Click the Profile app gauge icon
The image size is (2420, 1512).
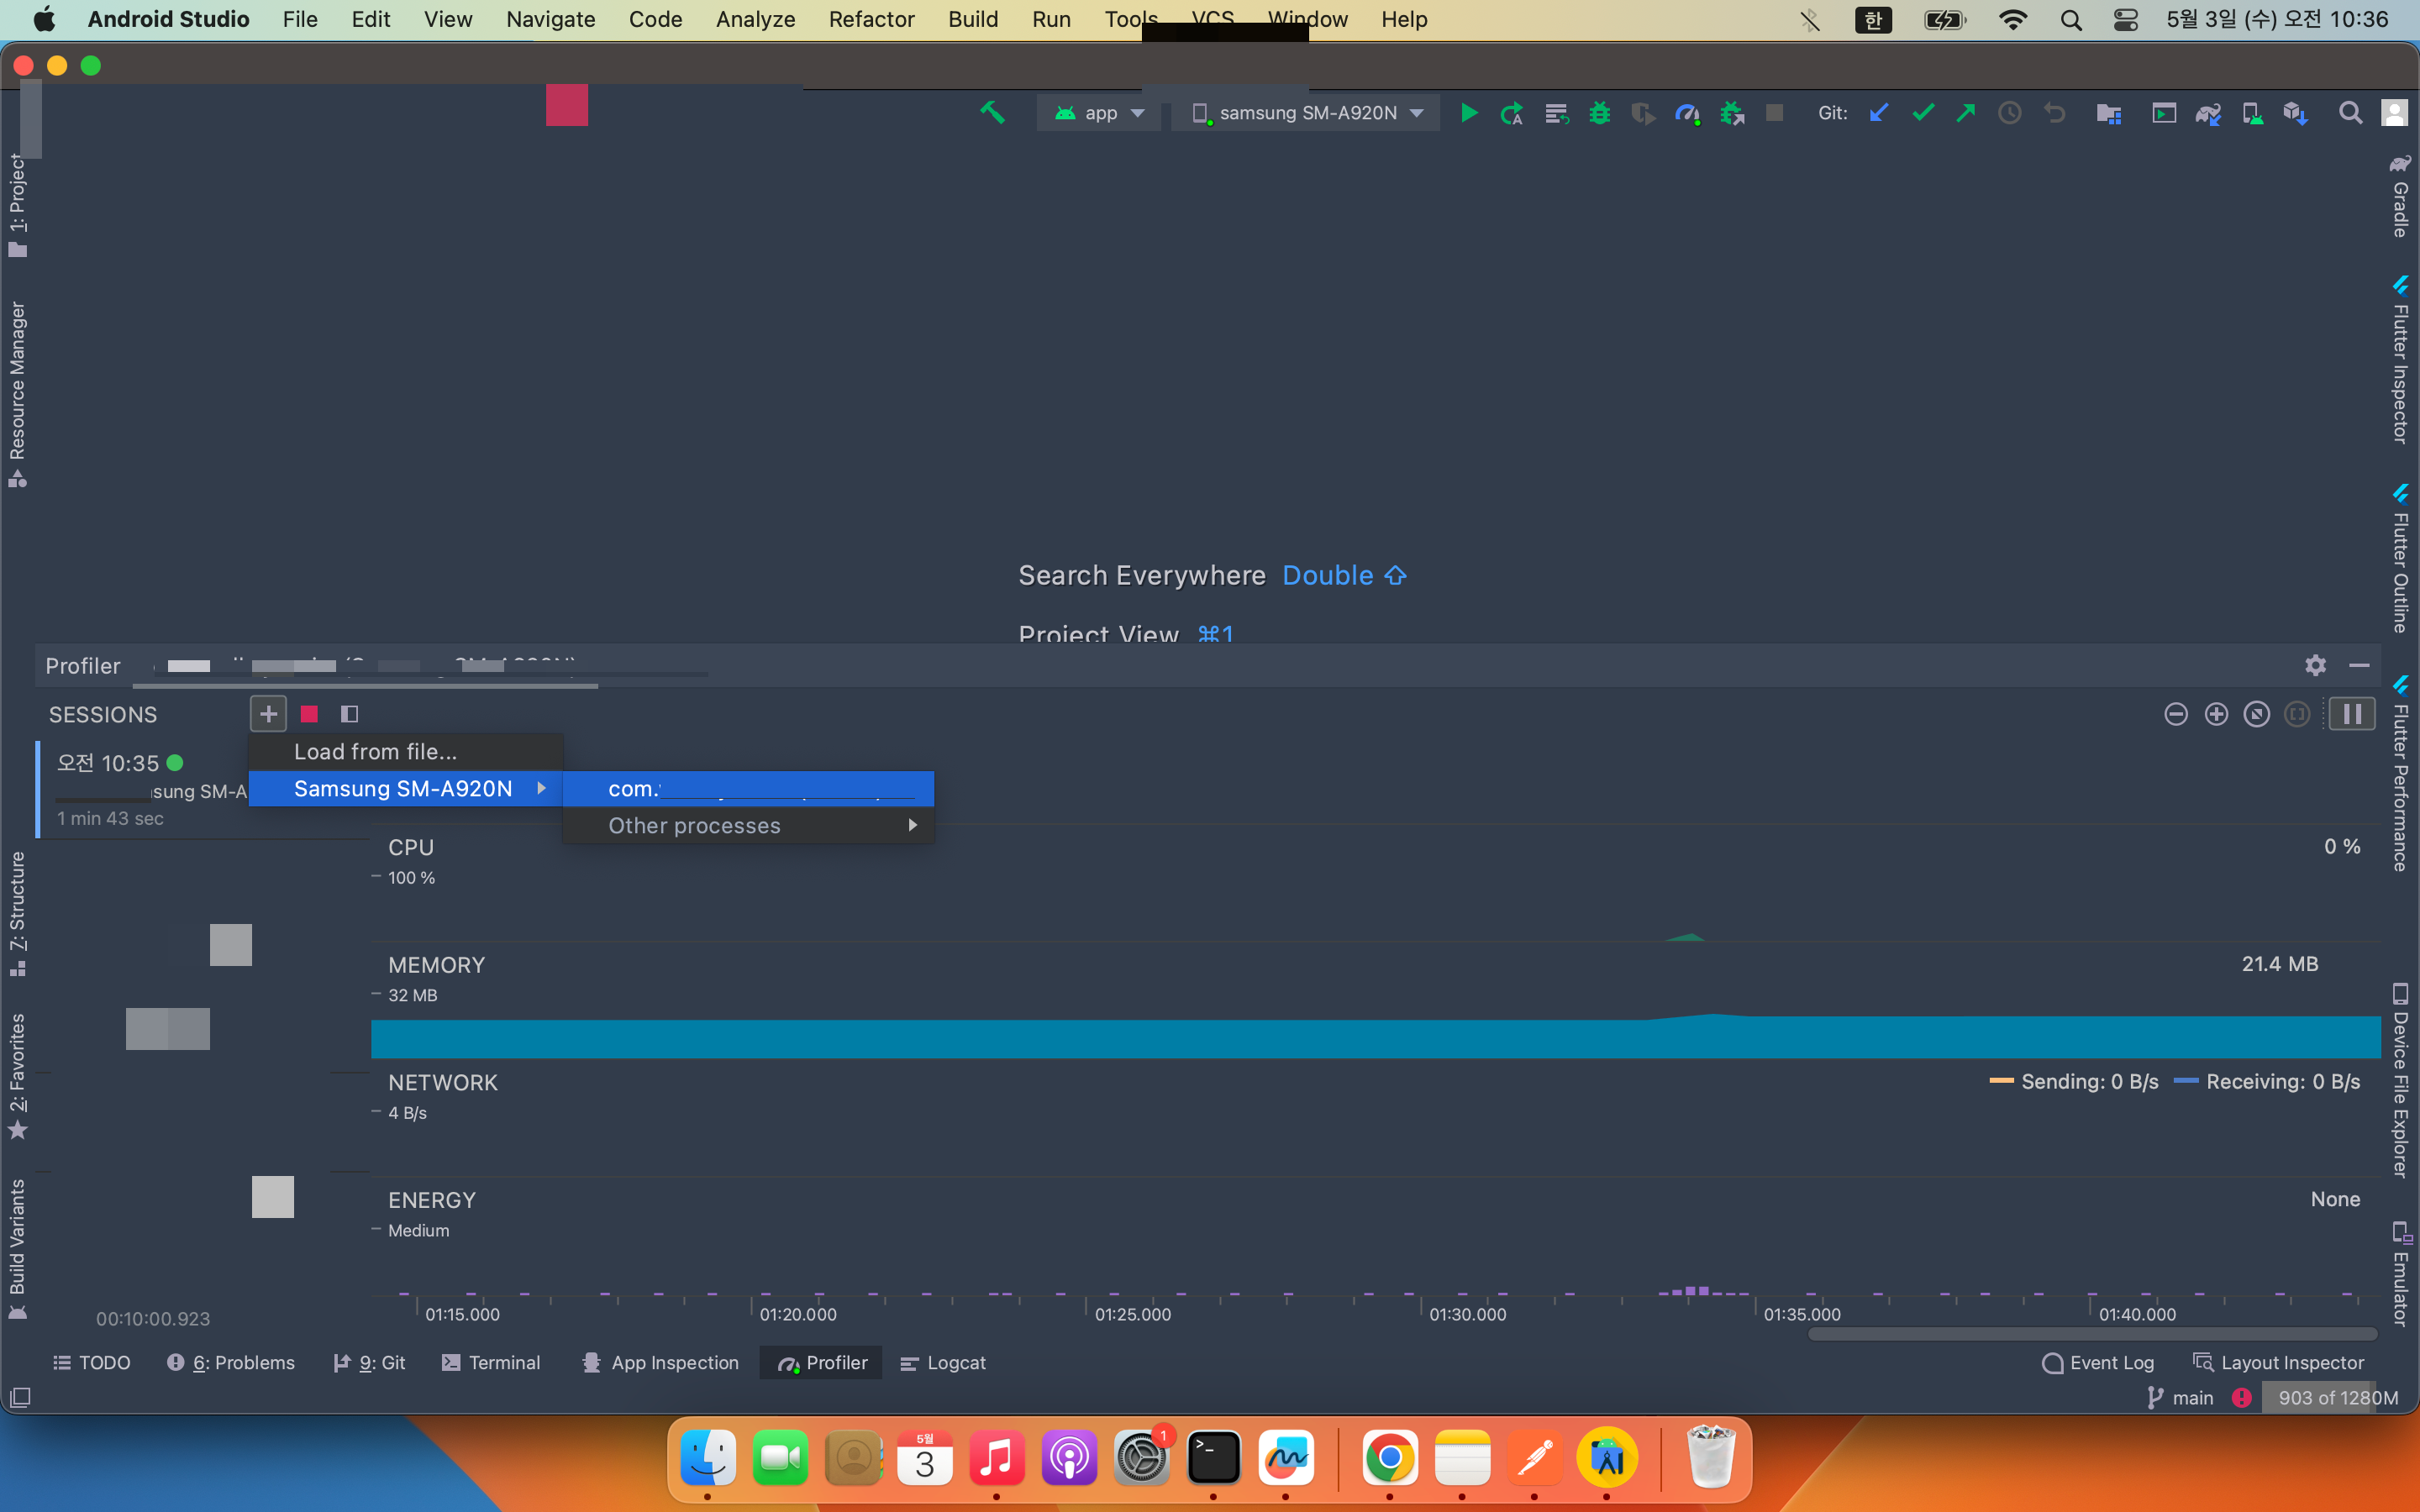point(1687,113)
